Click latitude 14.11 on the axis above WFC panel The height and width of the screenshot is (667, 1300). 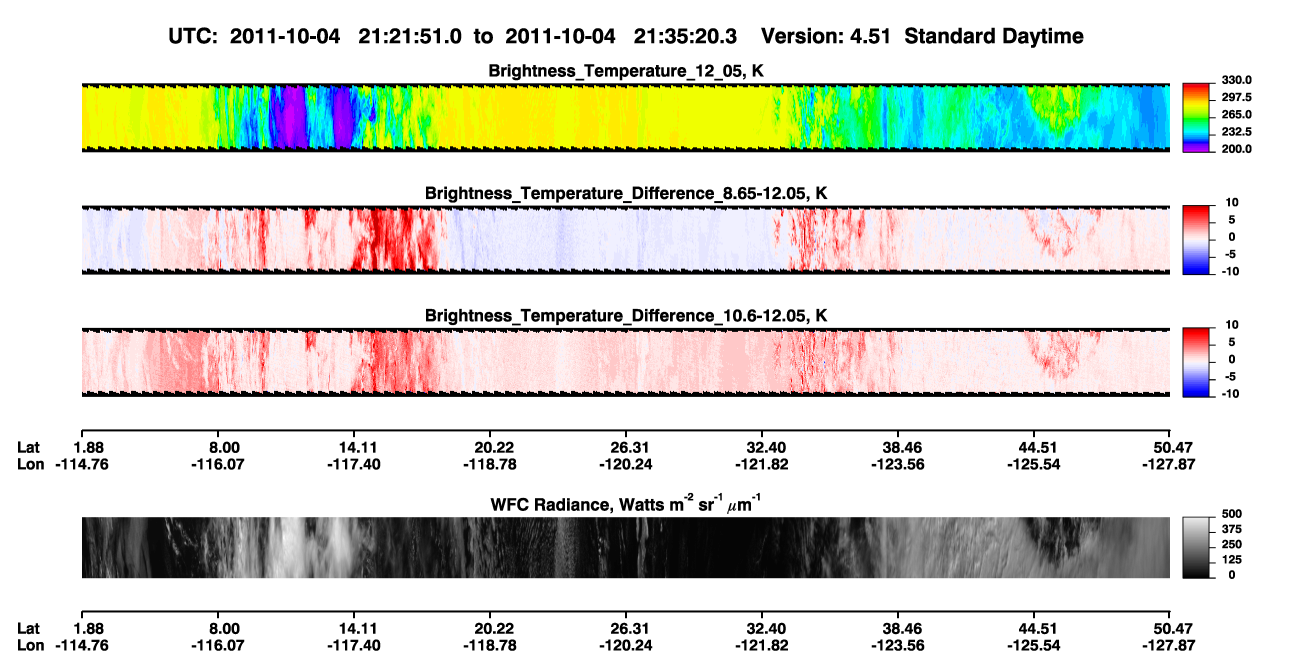coord(359,448)
